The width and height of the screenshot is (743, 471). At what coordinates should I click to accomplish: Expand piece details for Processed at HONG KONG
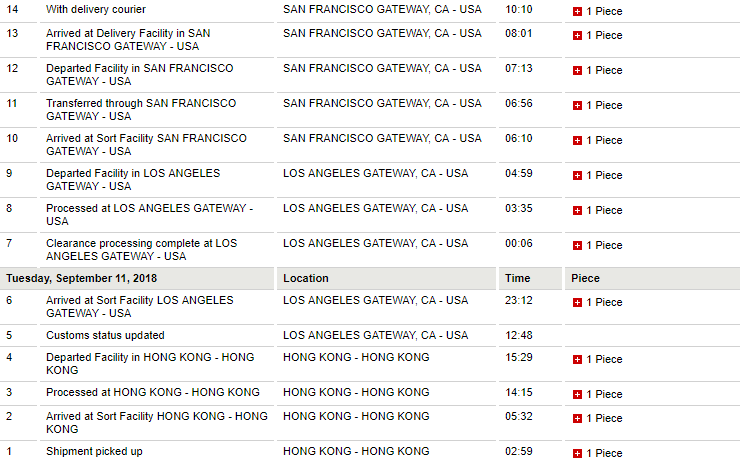[577, 395]
